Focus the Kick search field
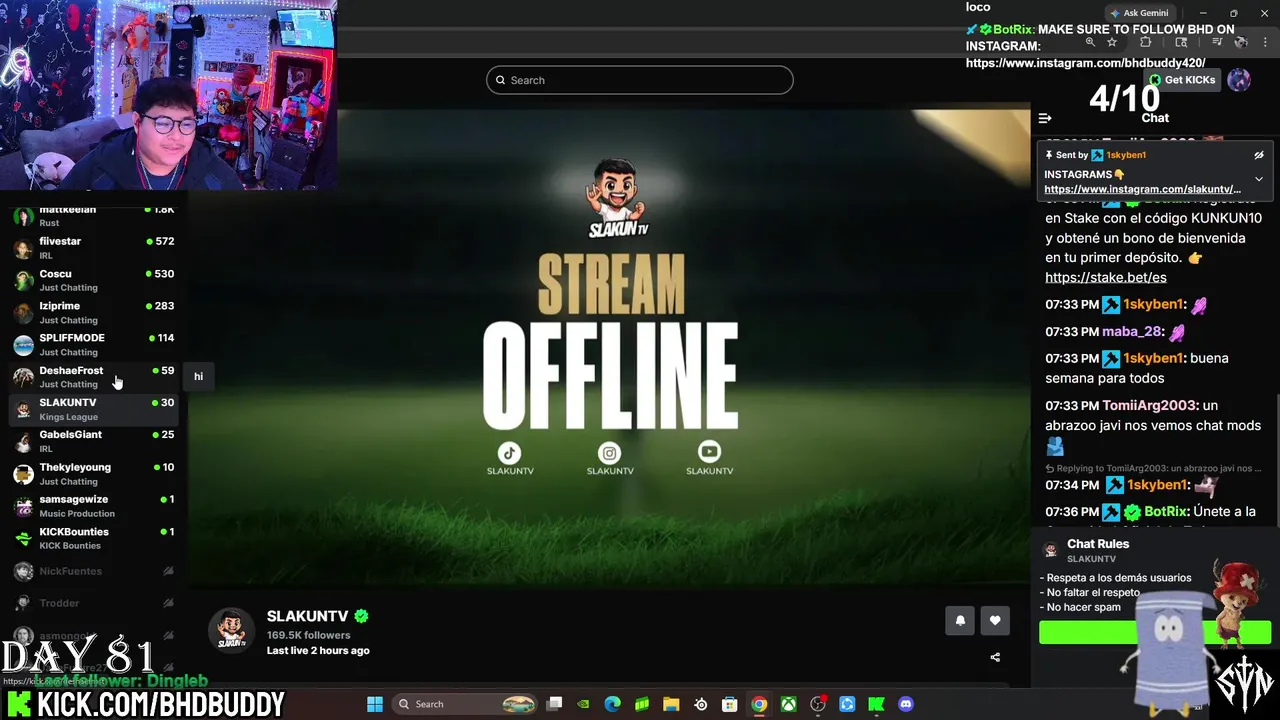The image size is (1280, 720). pyautogui.click(x=640, y=80)
